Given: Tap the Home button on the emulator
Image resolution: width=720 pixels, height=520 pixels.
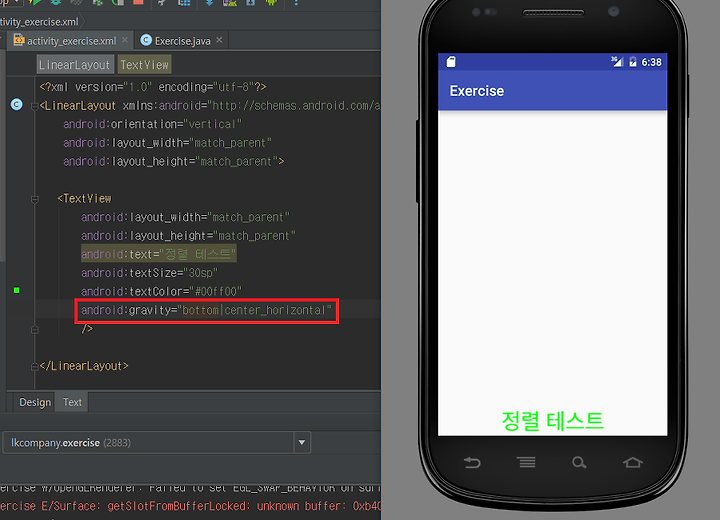Looking at the screenshot, I should (x=633, y=462).
